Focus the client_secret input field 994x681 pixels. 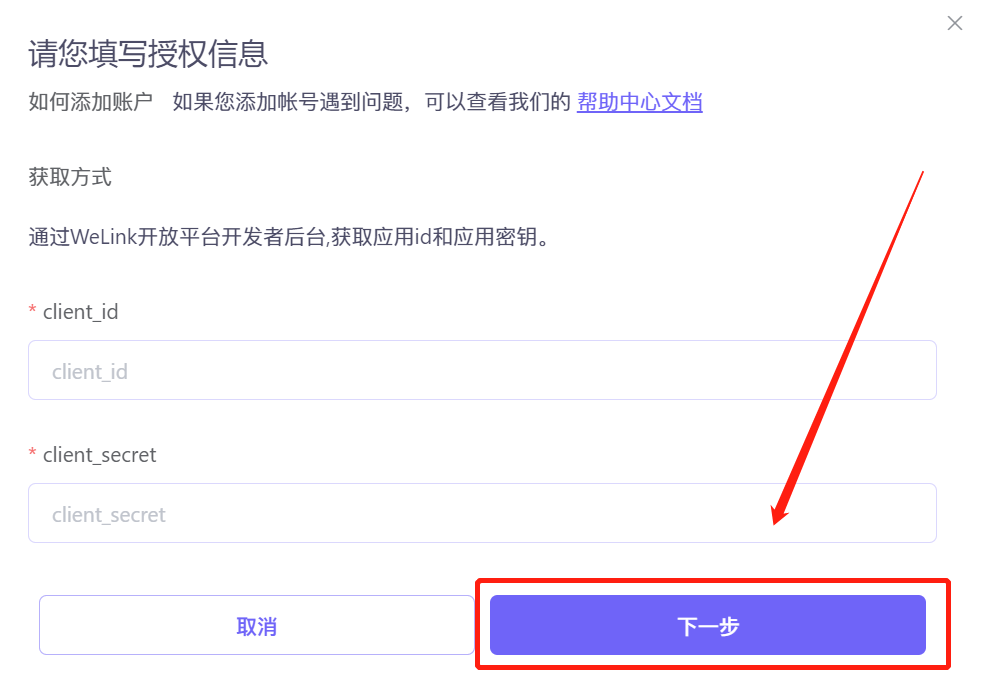[482, 513]
